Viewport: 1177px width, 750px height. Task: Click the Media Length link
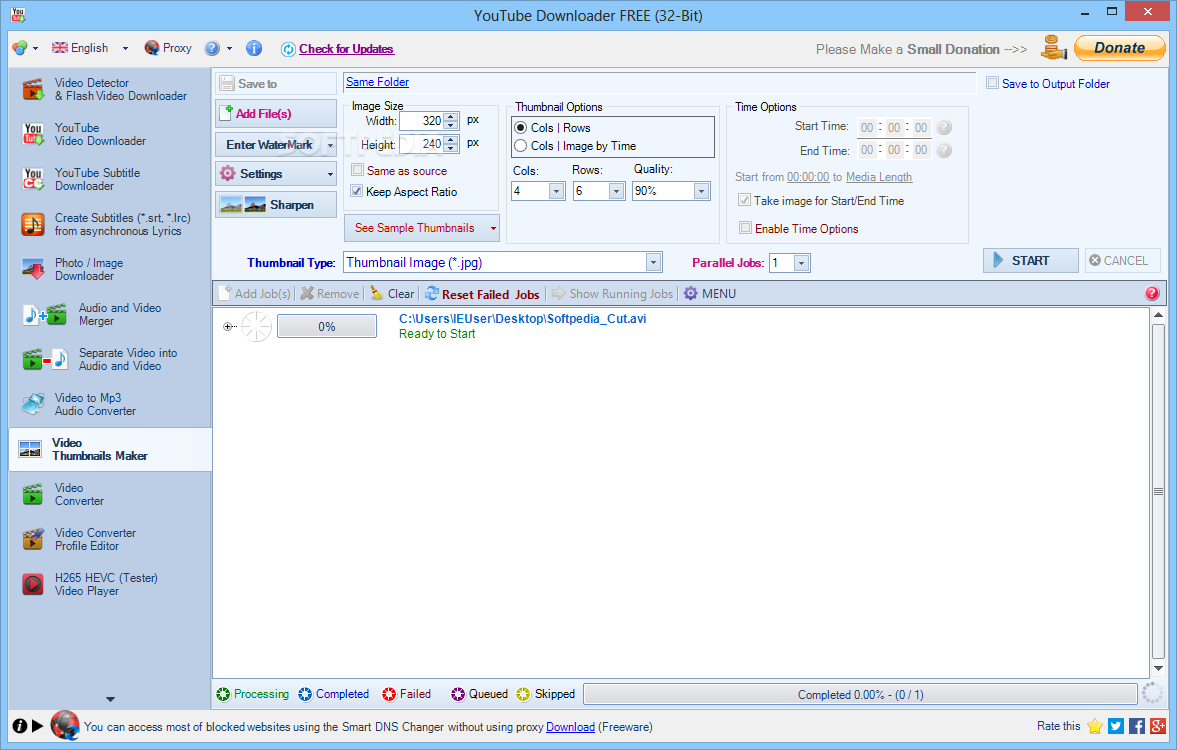[x=879, y=177]
